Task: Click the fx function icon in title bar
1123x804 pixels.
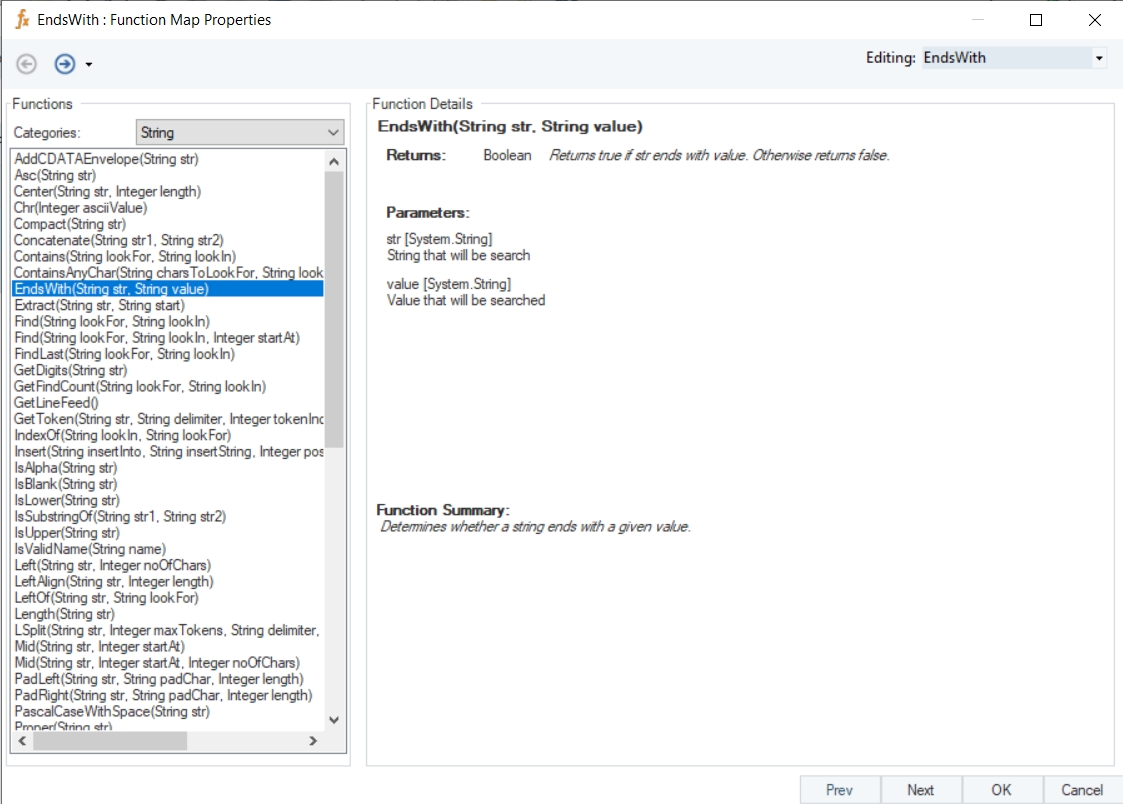Action: [22, 20]
